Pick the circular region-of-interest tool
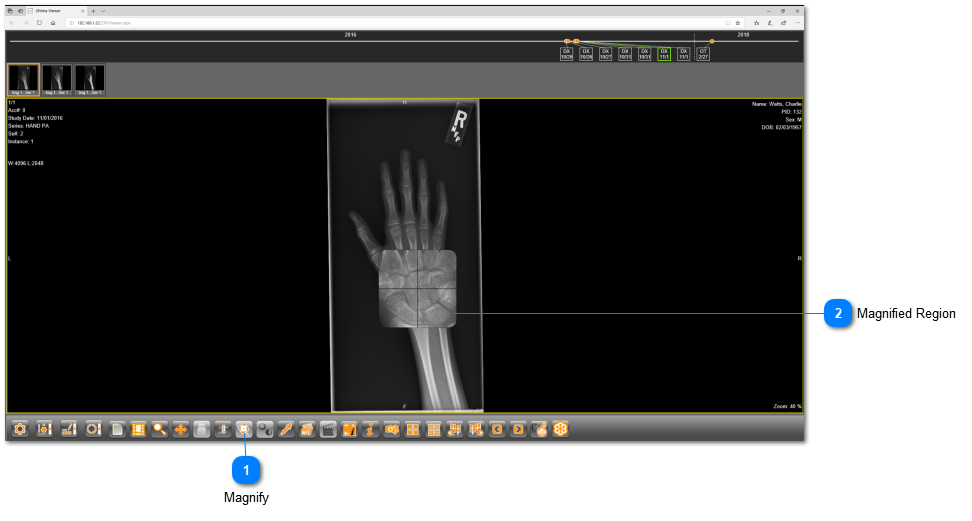972x521 pixels. [93, 429]
